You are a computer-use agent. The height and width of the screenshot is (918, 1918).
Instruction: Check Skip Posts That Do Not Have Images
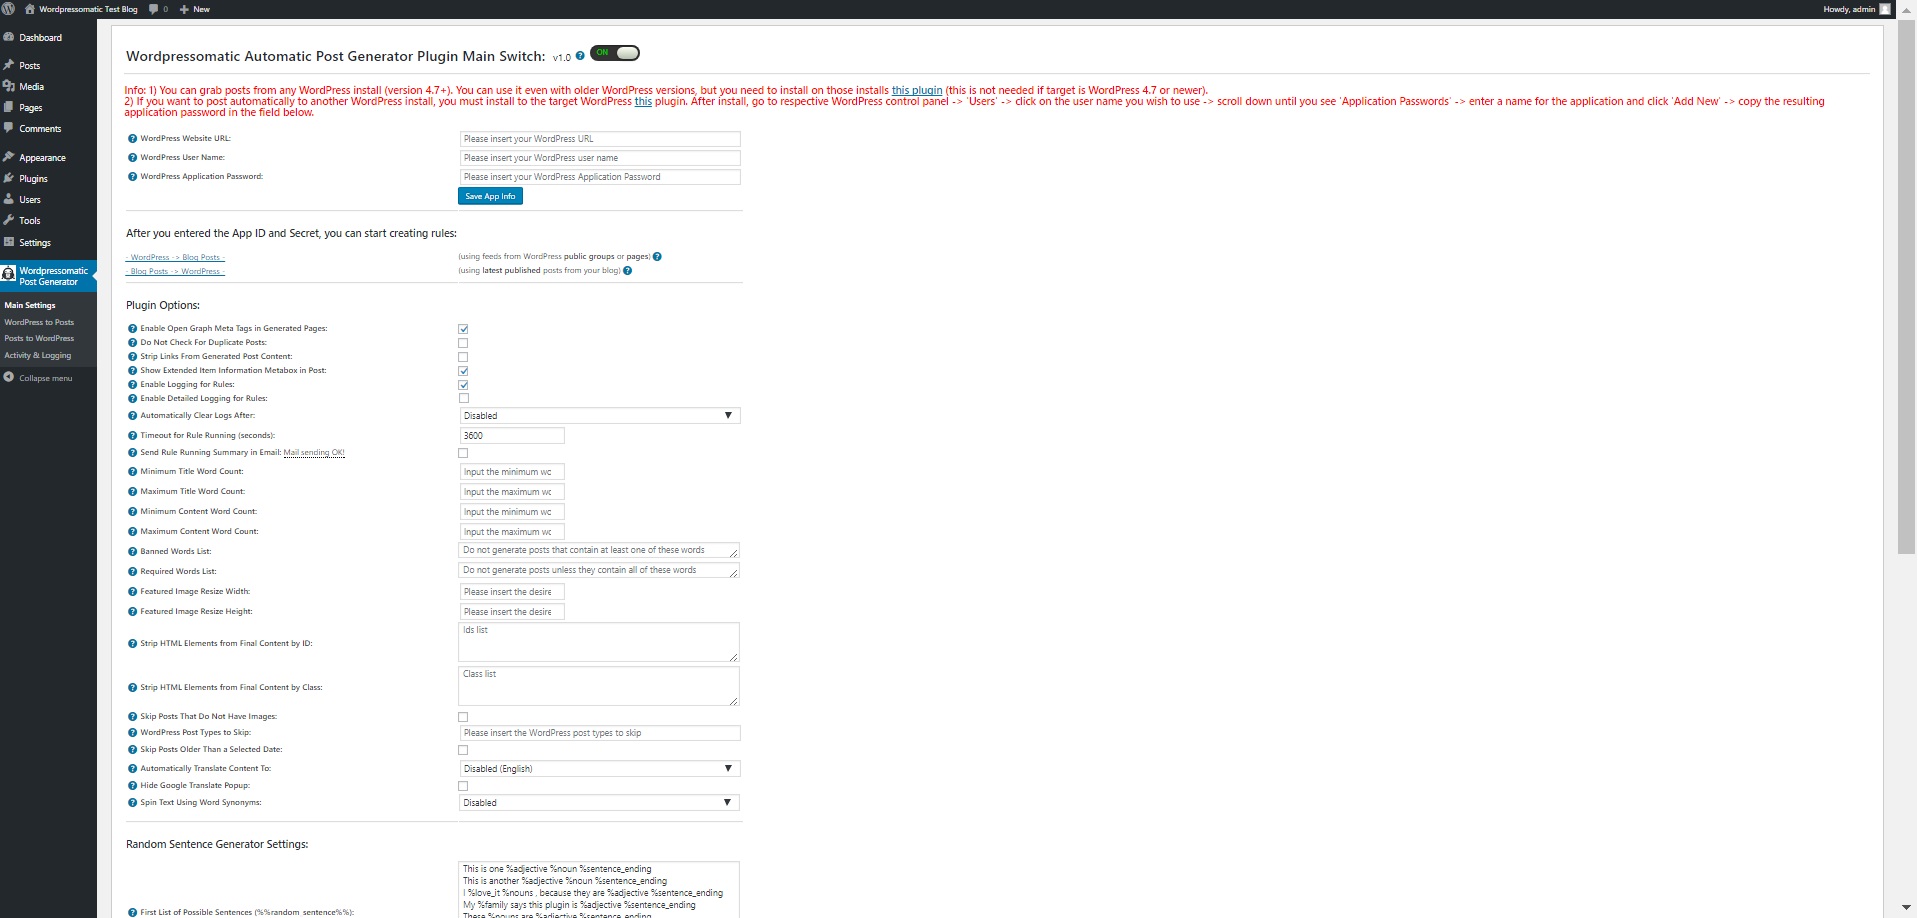point(463,717)
